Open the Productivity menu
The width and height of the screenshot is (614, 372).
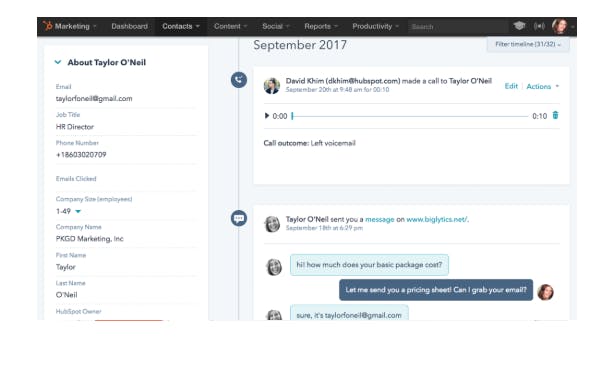[x=376, y=26]
